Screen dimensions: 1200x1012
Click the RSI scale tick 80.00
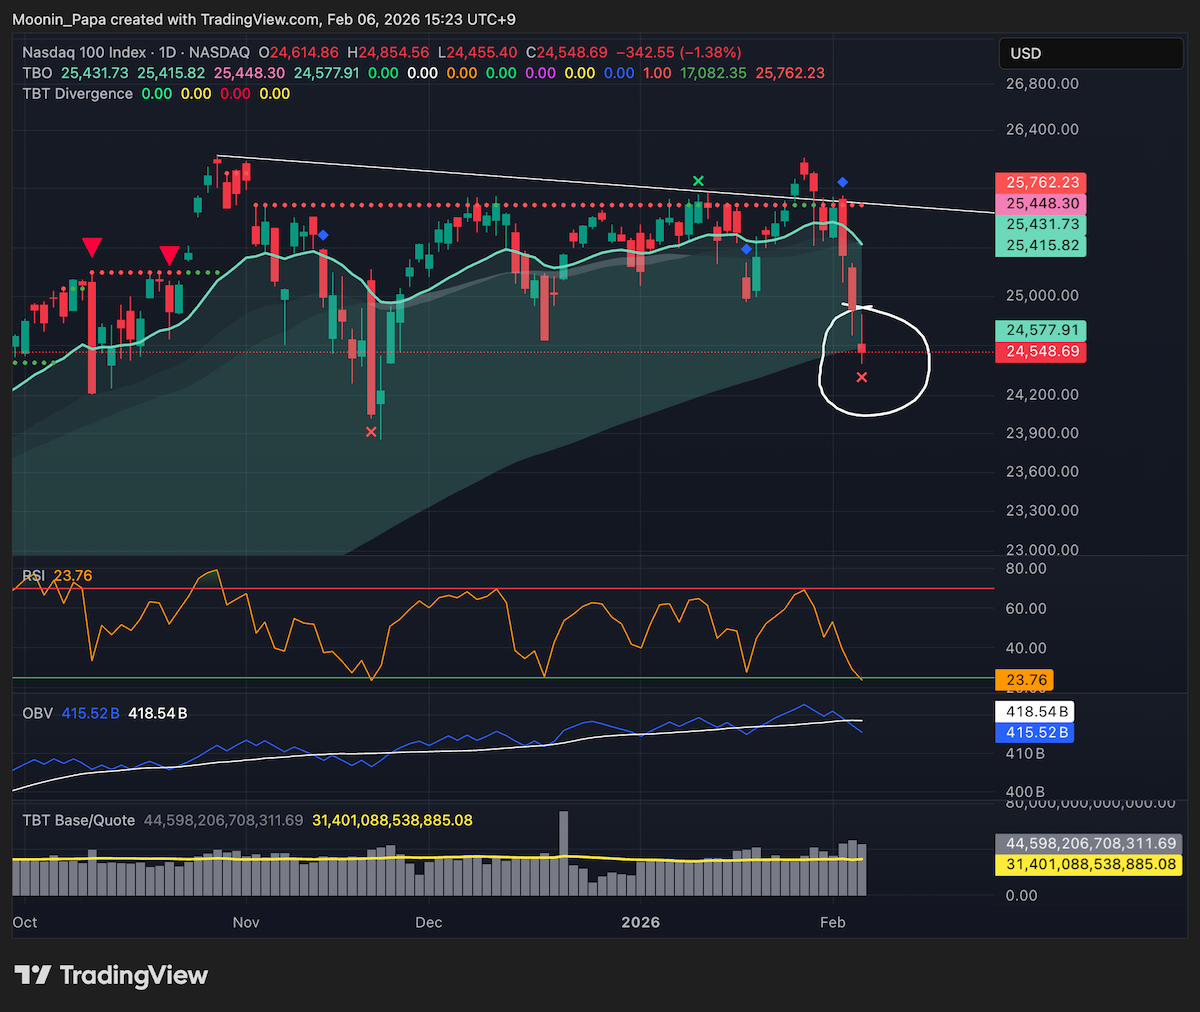[1025, 569]
